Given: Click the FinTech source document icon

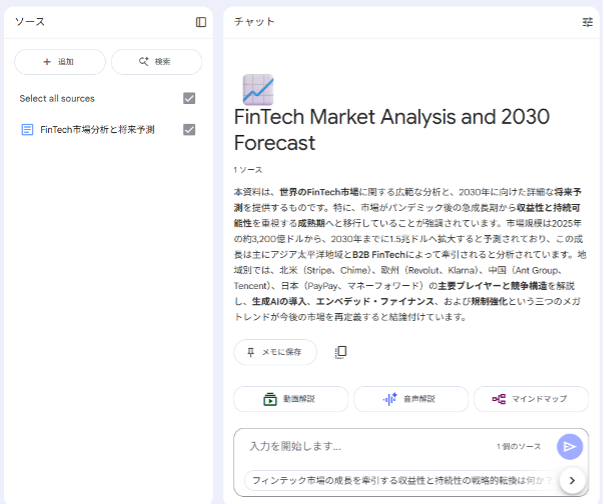Looking at the screenshot, I should coord(27,130).
